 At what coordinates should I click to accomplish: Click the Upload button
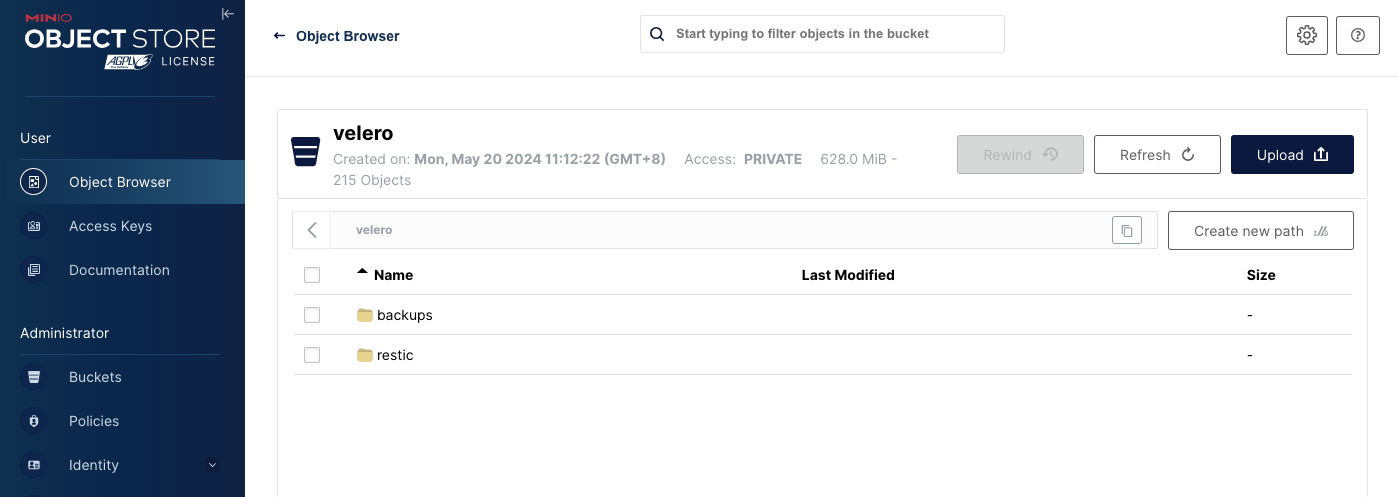[x=1292, y=155]
